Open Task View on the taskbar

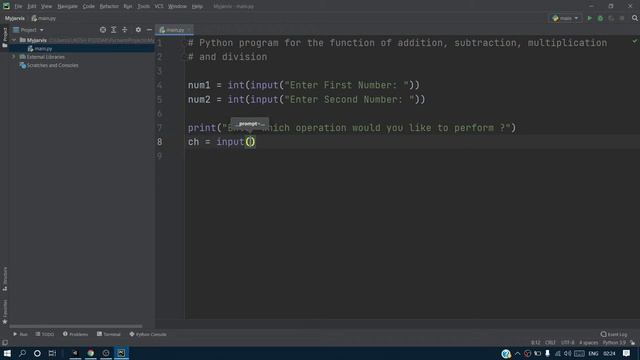[x=52, y=353]
